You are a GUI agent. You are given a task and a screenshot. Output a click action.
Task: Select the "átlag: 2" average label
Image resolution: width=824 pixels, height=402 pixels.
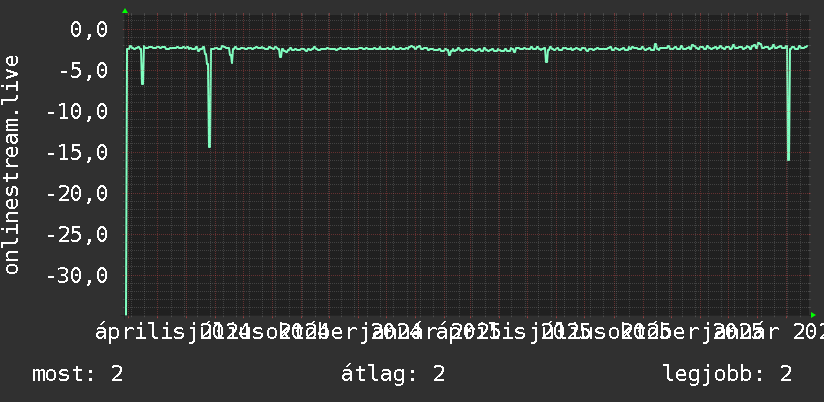point(393,374)
